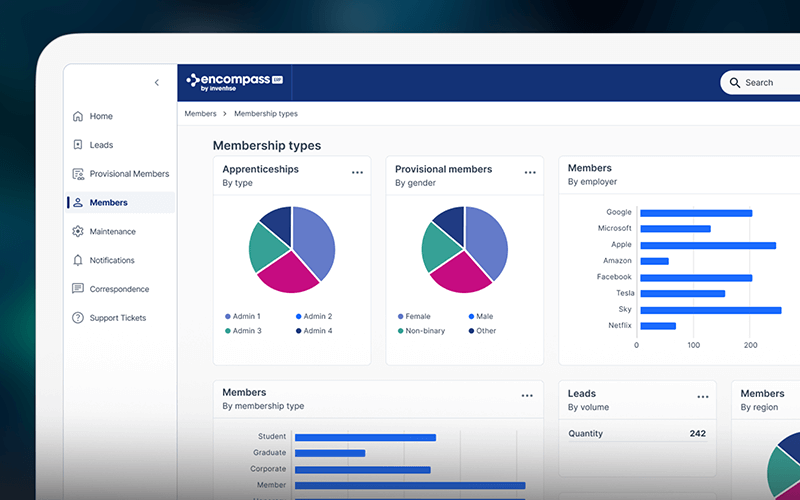This screenshot has height=500, width=800.
Task: Open Leads by volume options menu
Action: 700,396
